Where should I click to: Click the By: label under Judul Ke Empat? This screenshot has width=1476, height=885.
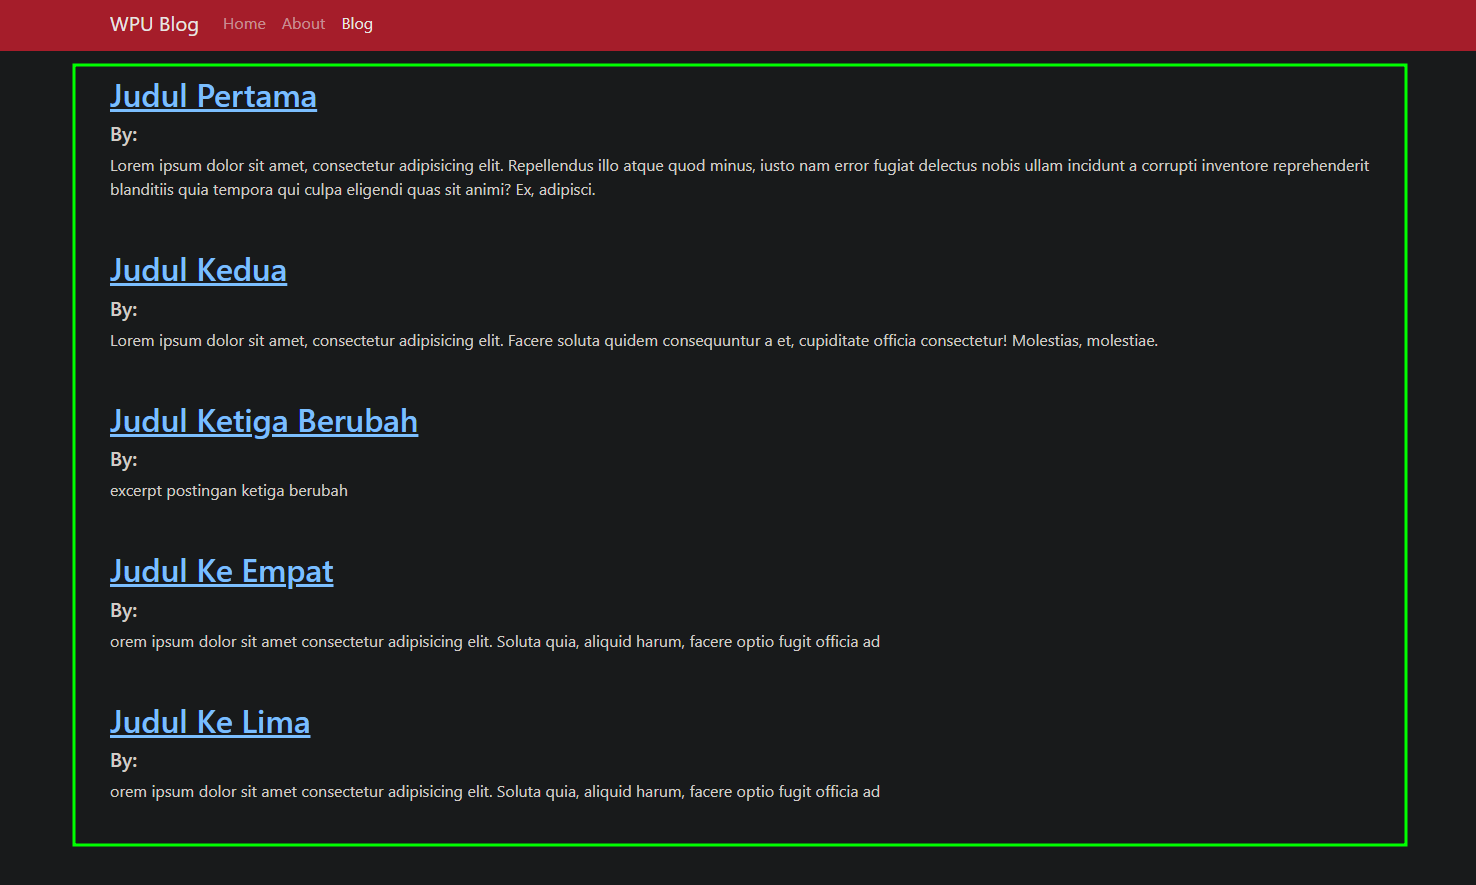124,611
